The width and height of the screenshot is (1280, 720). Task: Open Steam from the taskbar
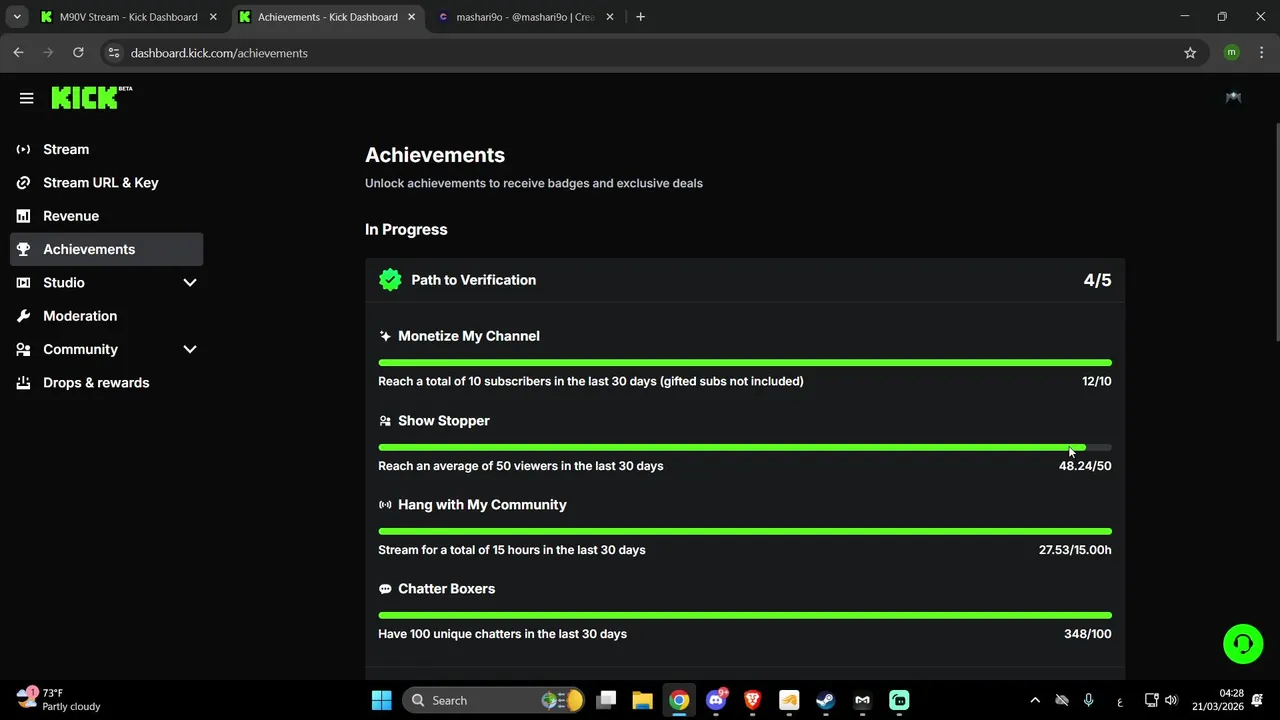825,700
